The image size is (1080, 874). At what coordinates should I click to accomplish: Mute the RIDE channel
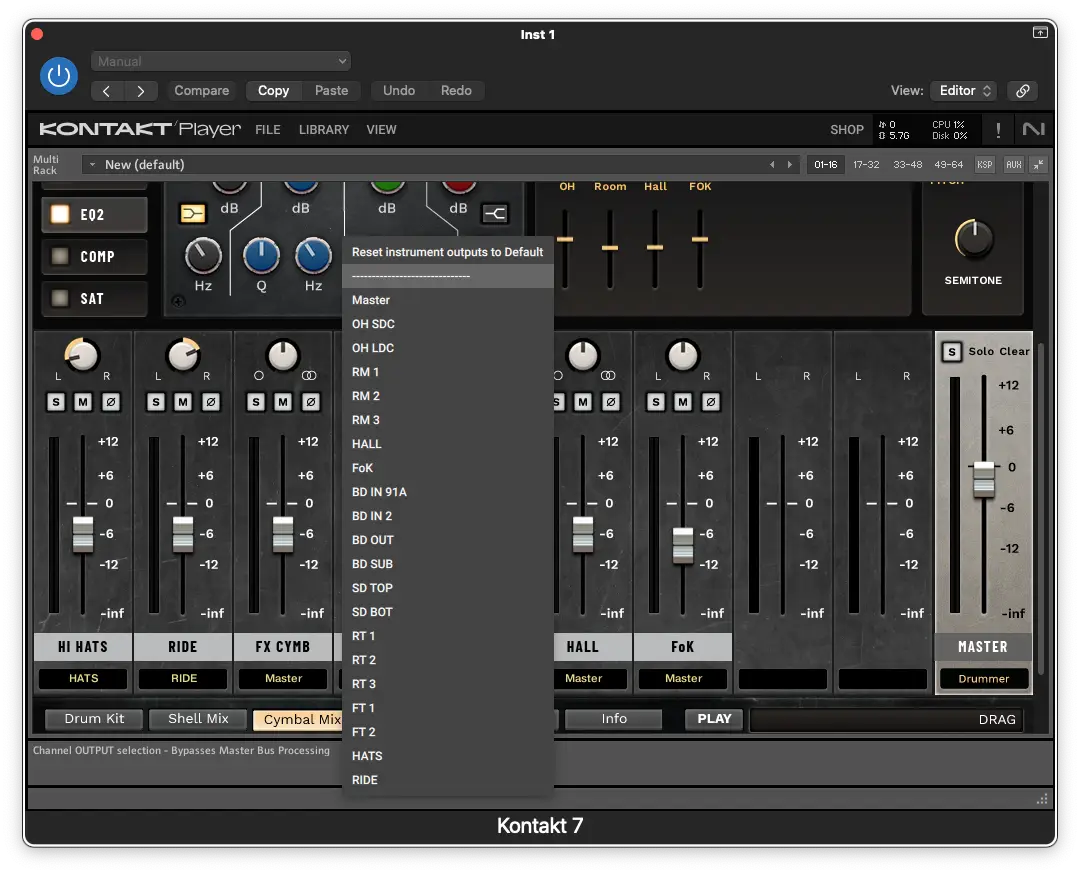(183, 402)
